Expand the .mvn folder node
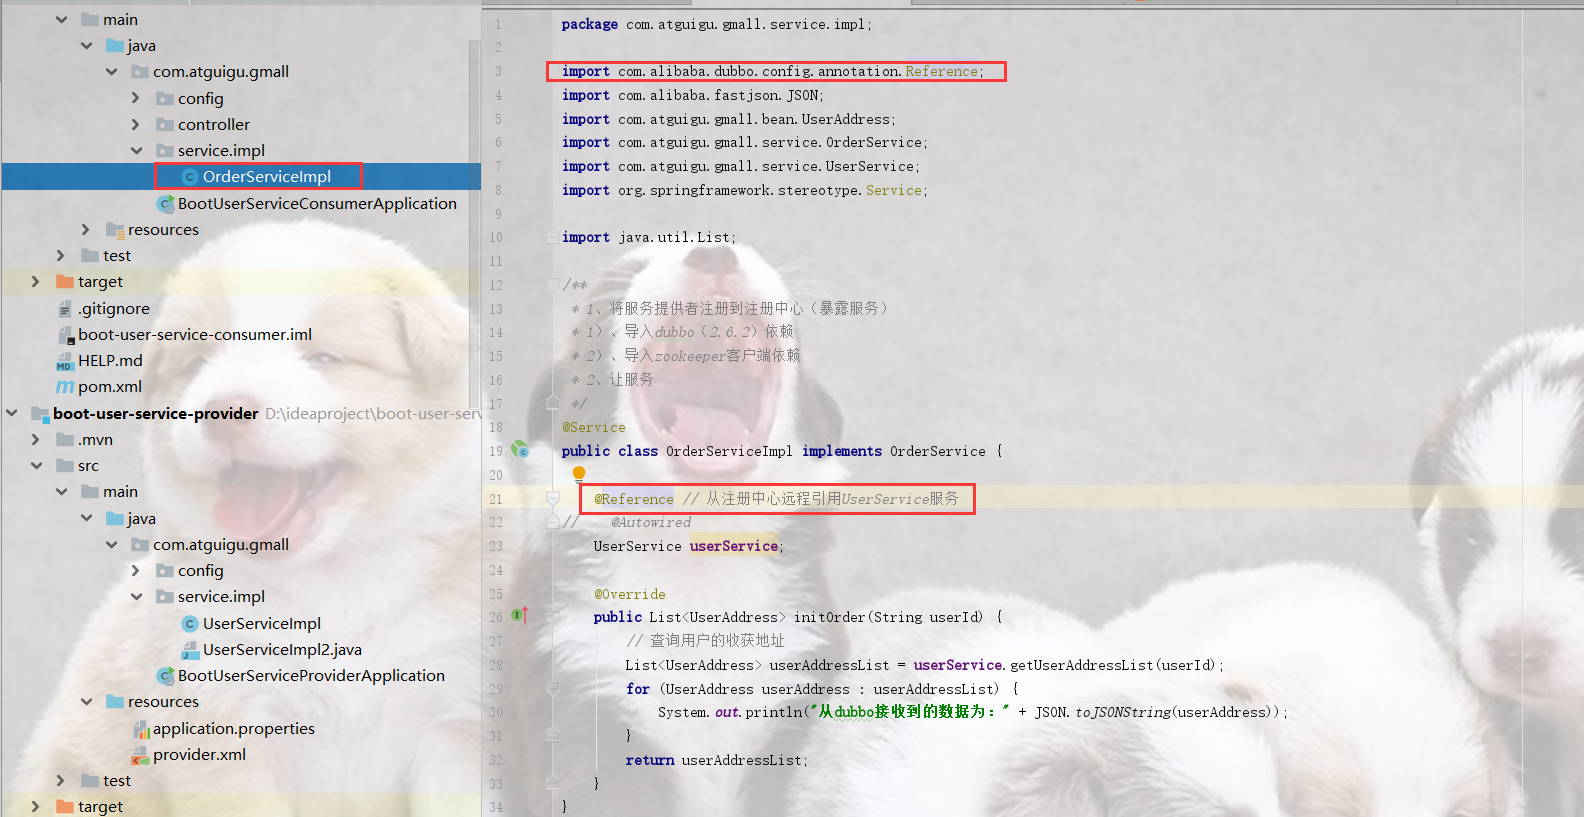Screen dimensions: 1584x817 click(36, 439)
